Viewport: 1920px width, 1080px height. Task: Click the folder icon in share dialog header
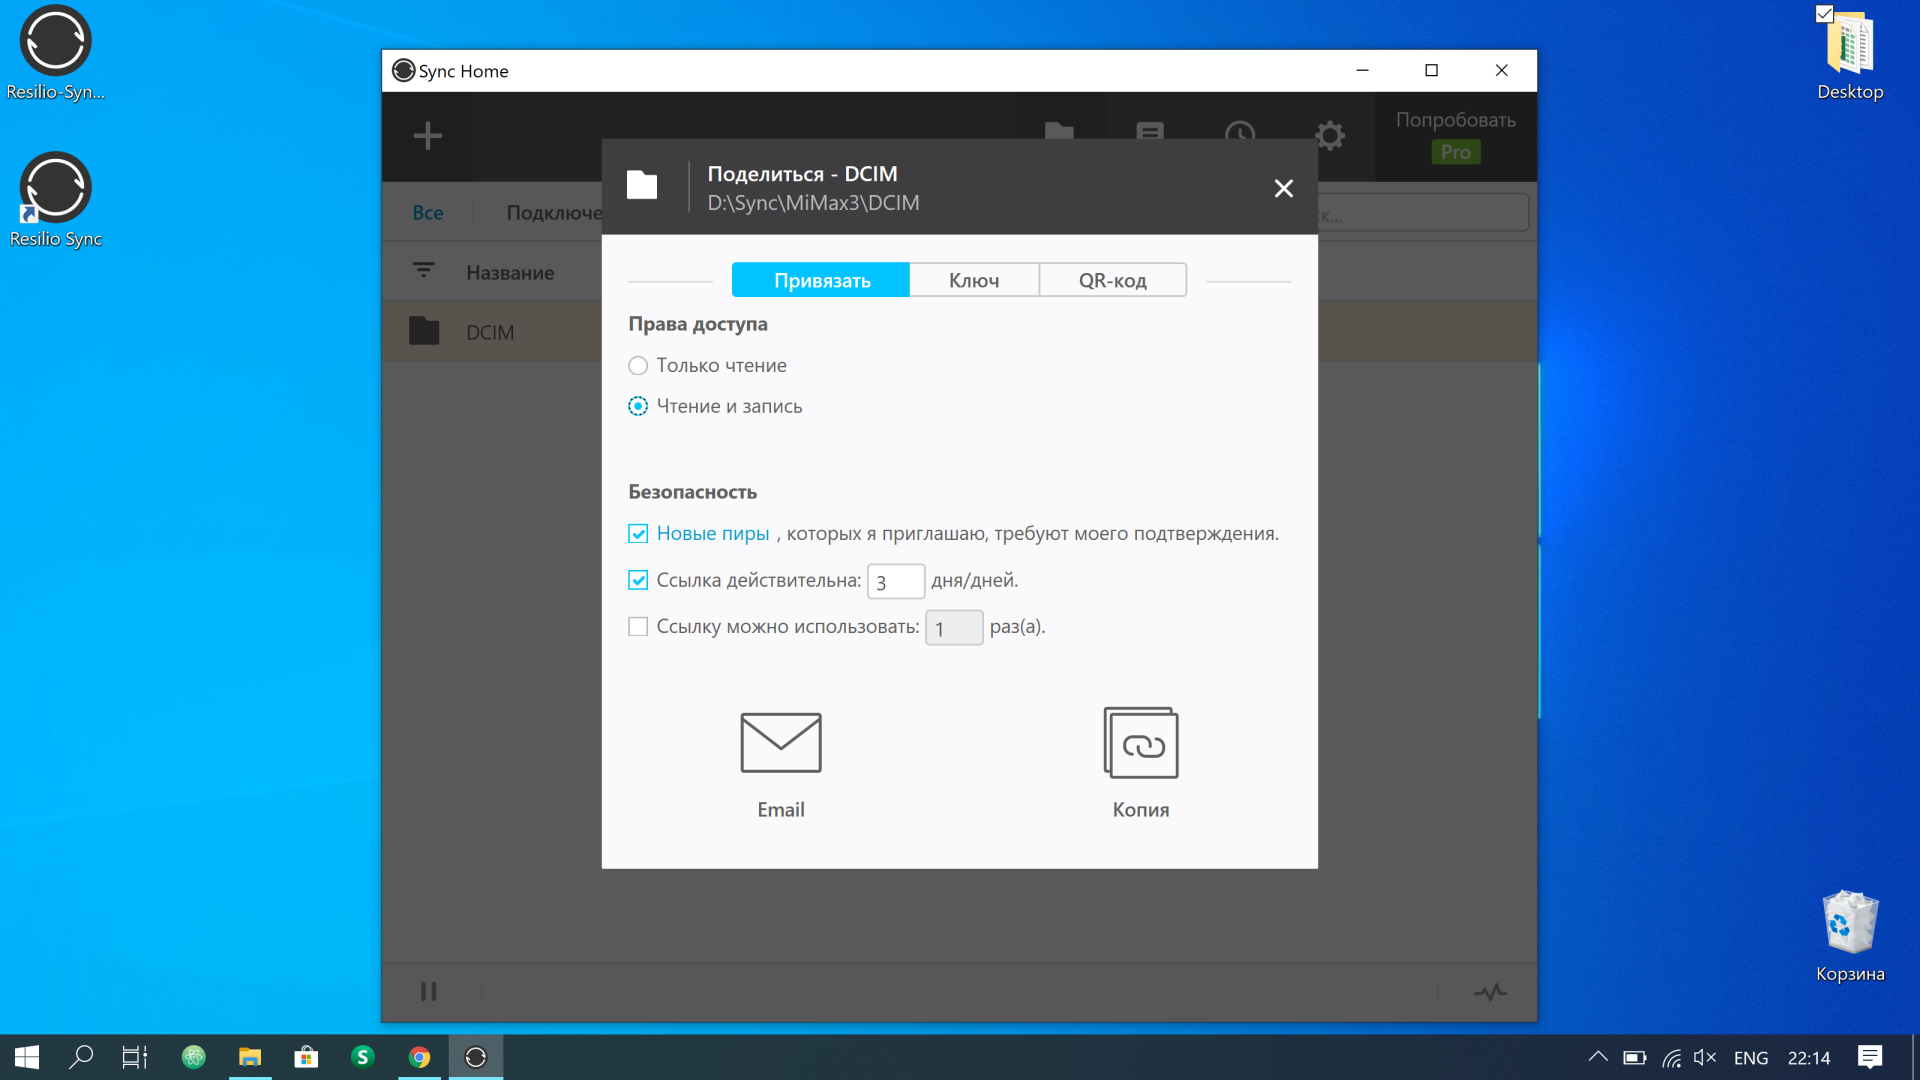[x=642, y=185]
